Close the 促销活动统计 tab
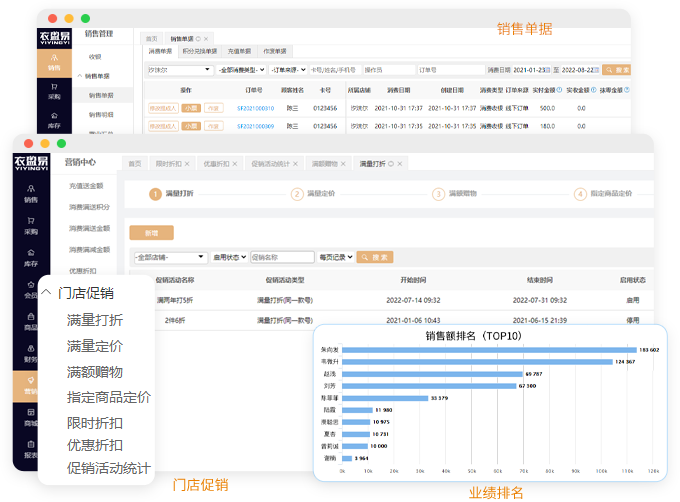This screenshot has width=680, height=502. pyautogui.click(x=295, y=164)
